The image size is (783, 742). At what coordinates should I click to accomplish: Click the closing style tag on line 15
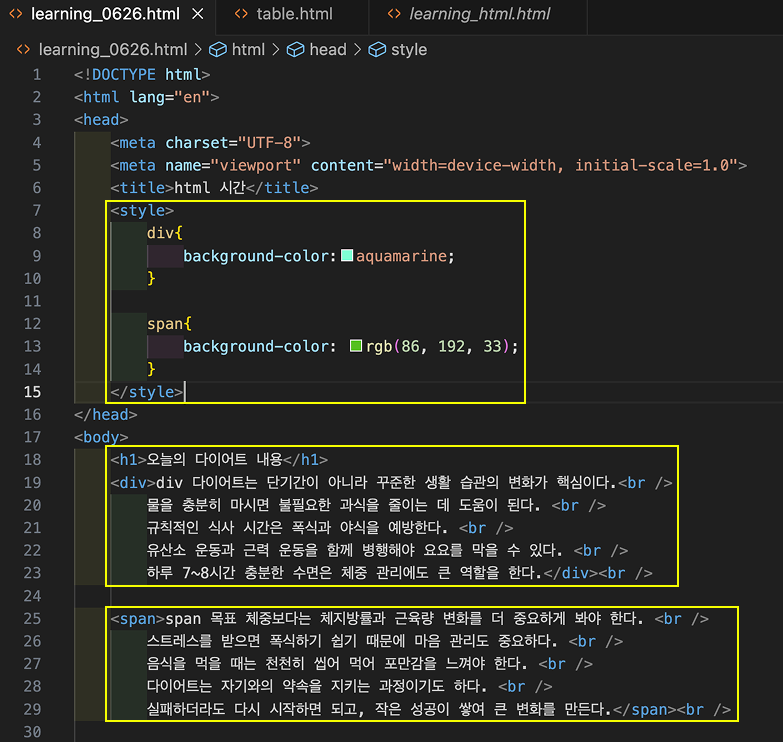coord(147,392)
